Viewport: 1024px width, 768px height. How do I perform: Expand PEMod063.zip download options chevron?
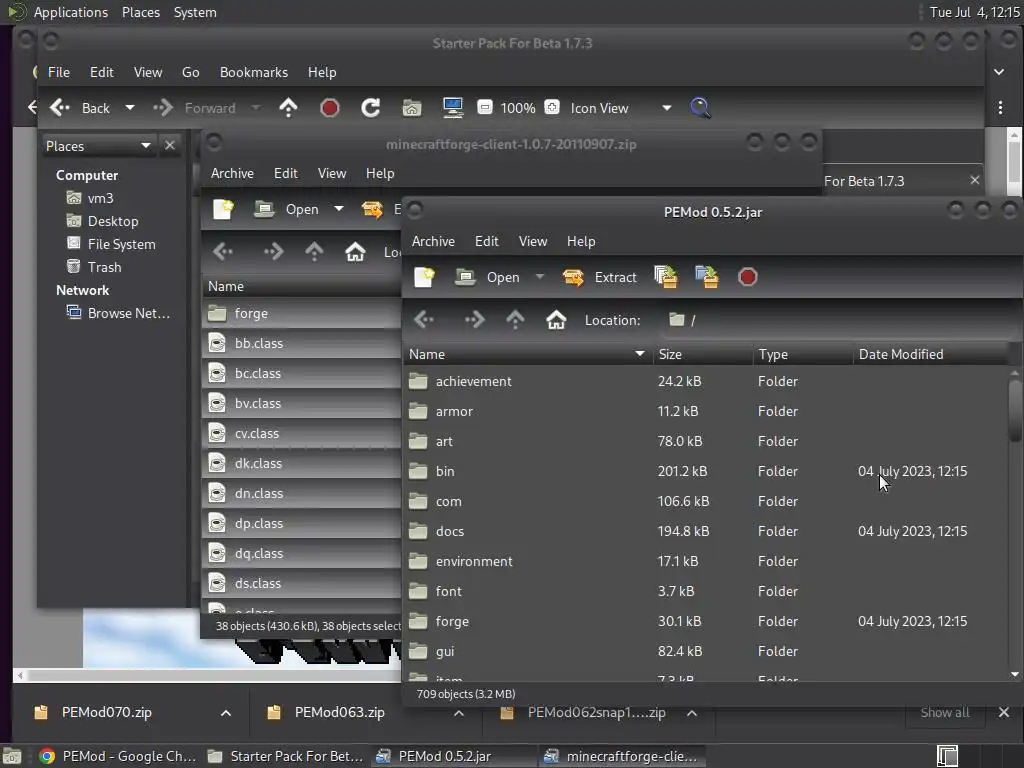pos(458,713)
